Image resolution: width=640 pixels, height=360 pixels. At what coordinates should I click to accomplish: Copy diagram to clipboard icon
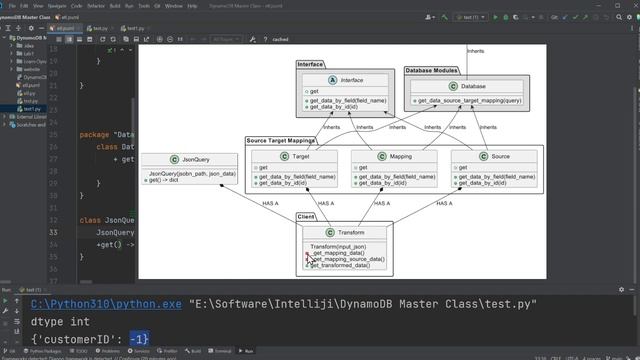tap(126, 39)
